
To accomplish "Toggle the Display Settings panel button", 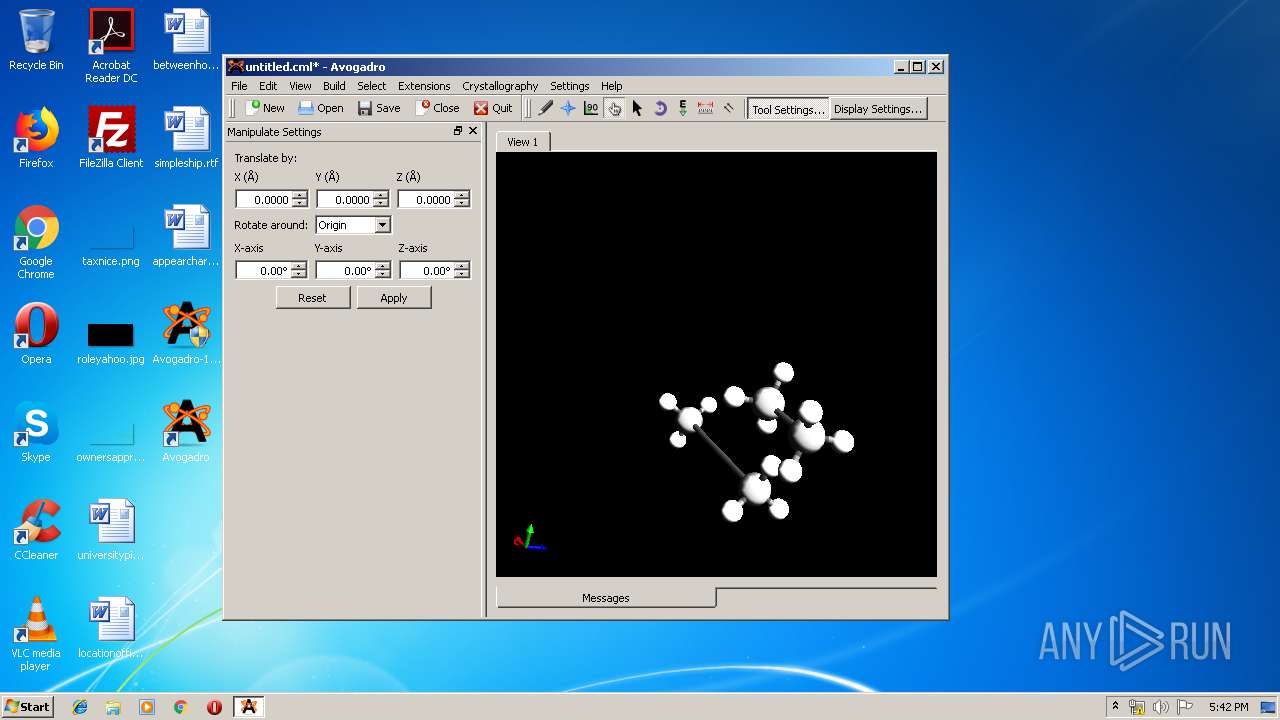I will point(878,109).
